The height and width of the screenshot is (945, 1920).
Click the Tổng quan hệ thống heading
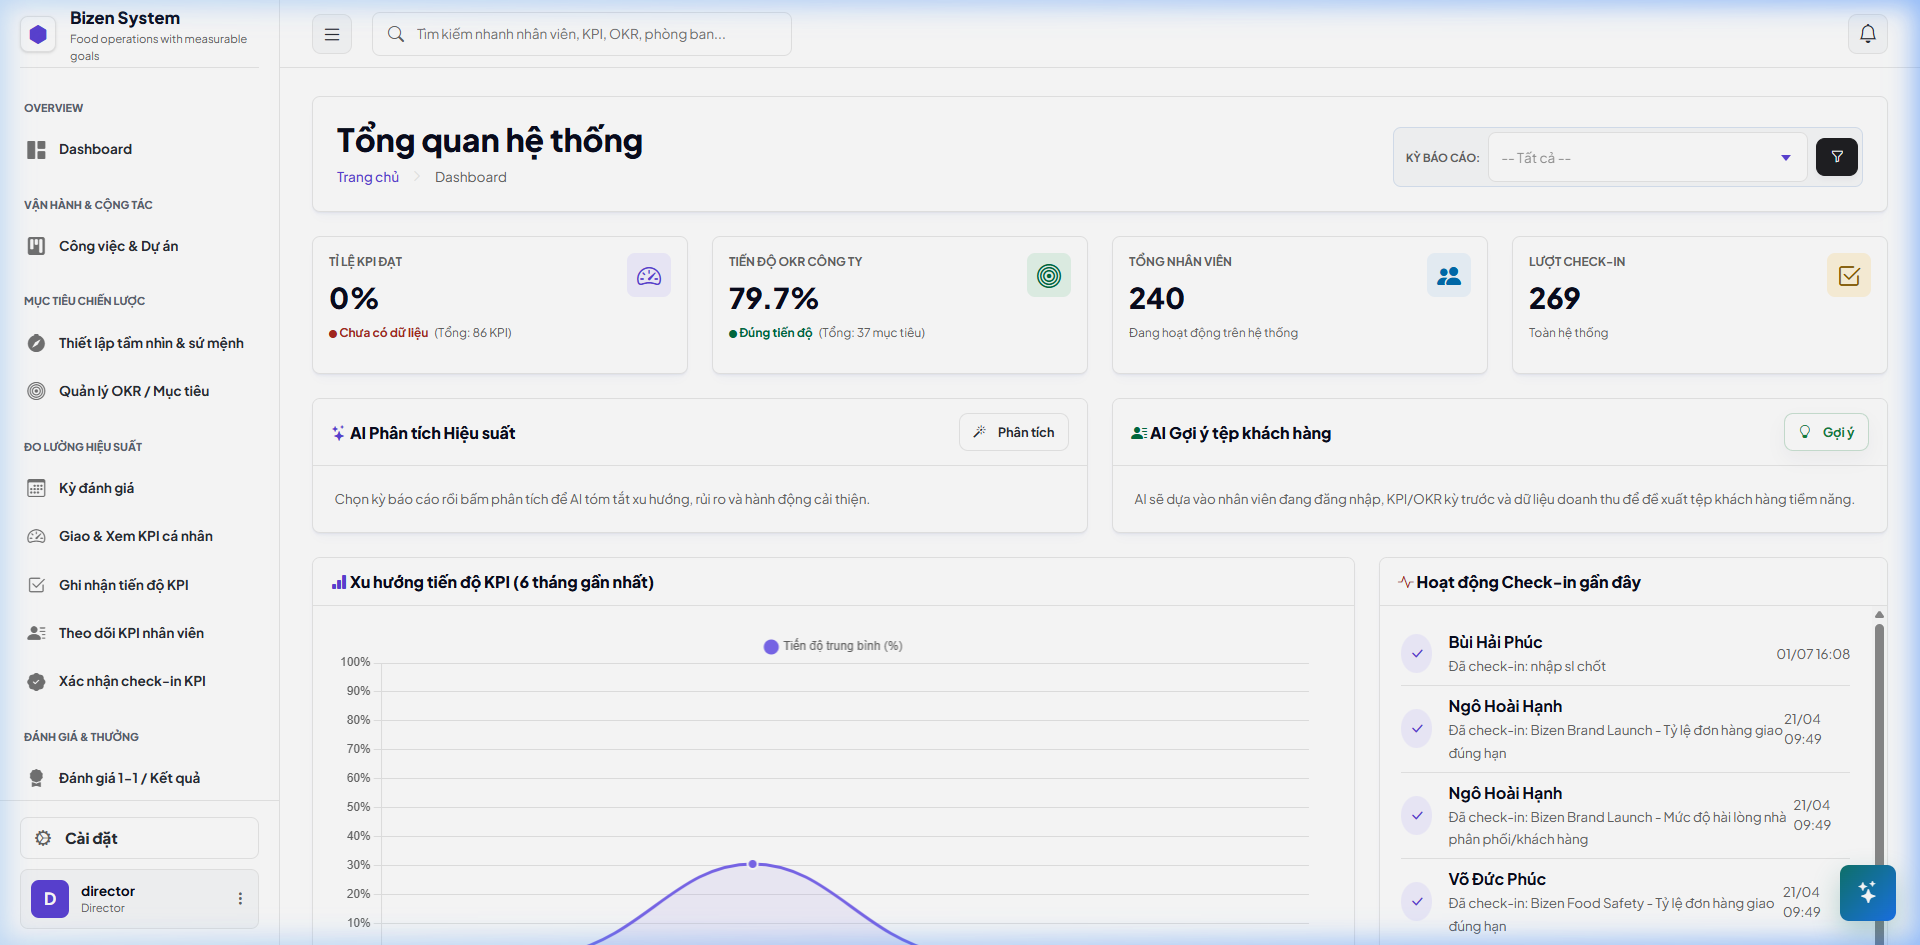(x=489, y=141)
